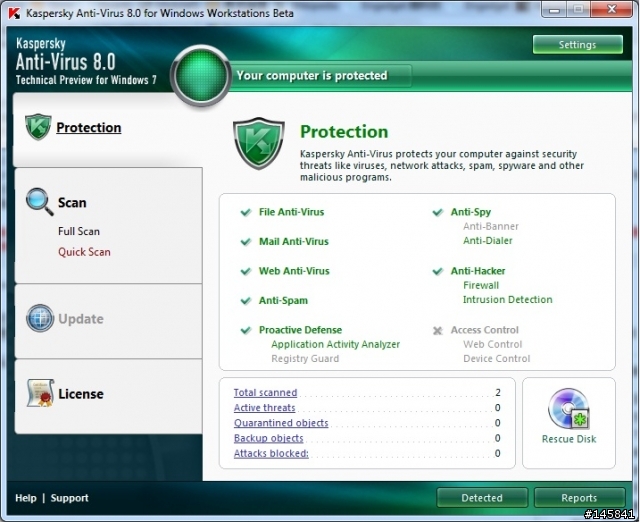The height and width of the screenshot is (522, 640).
Task: Click checkmark next to Web Anti-Virus
Action: (x=246, y=271)
